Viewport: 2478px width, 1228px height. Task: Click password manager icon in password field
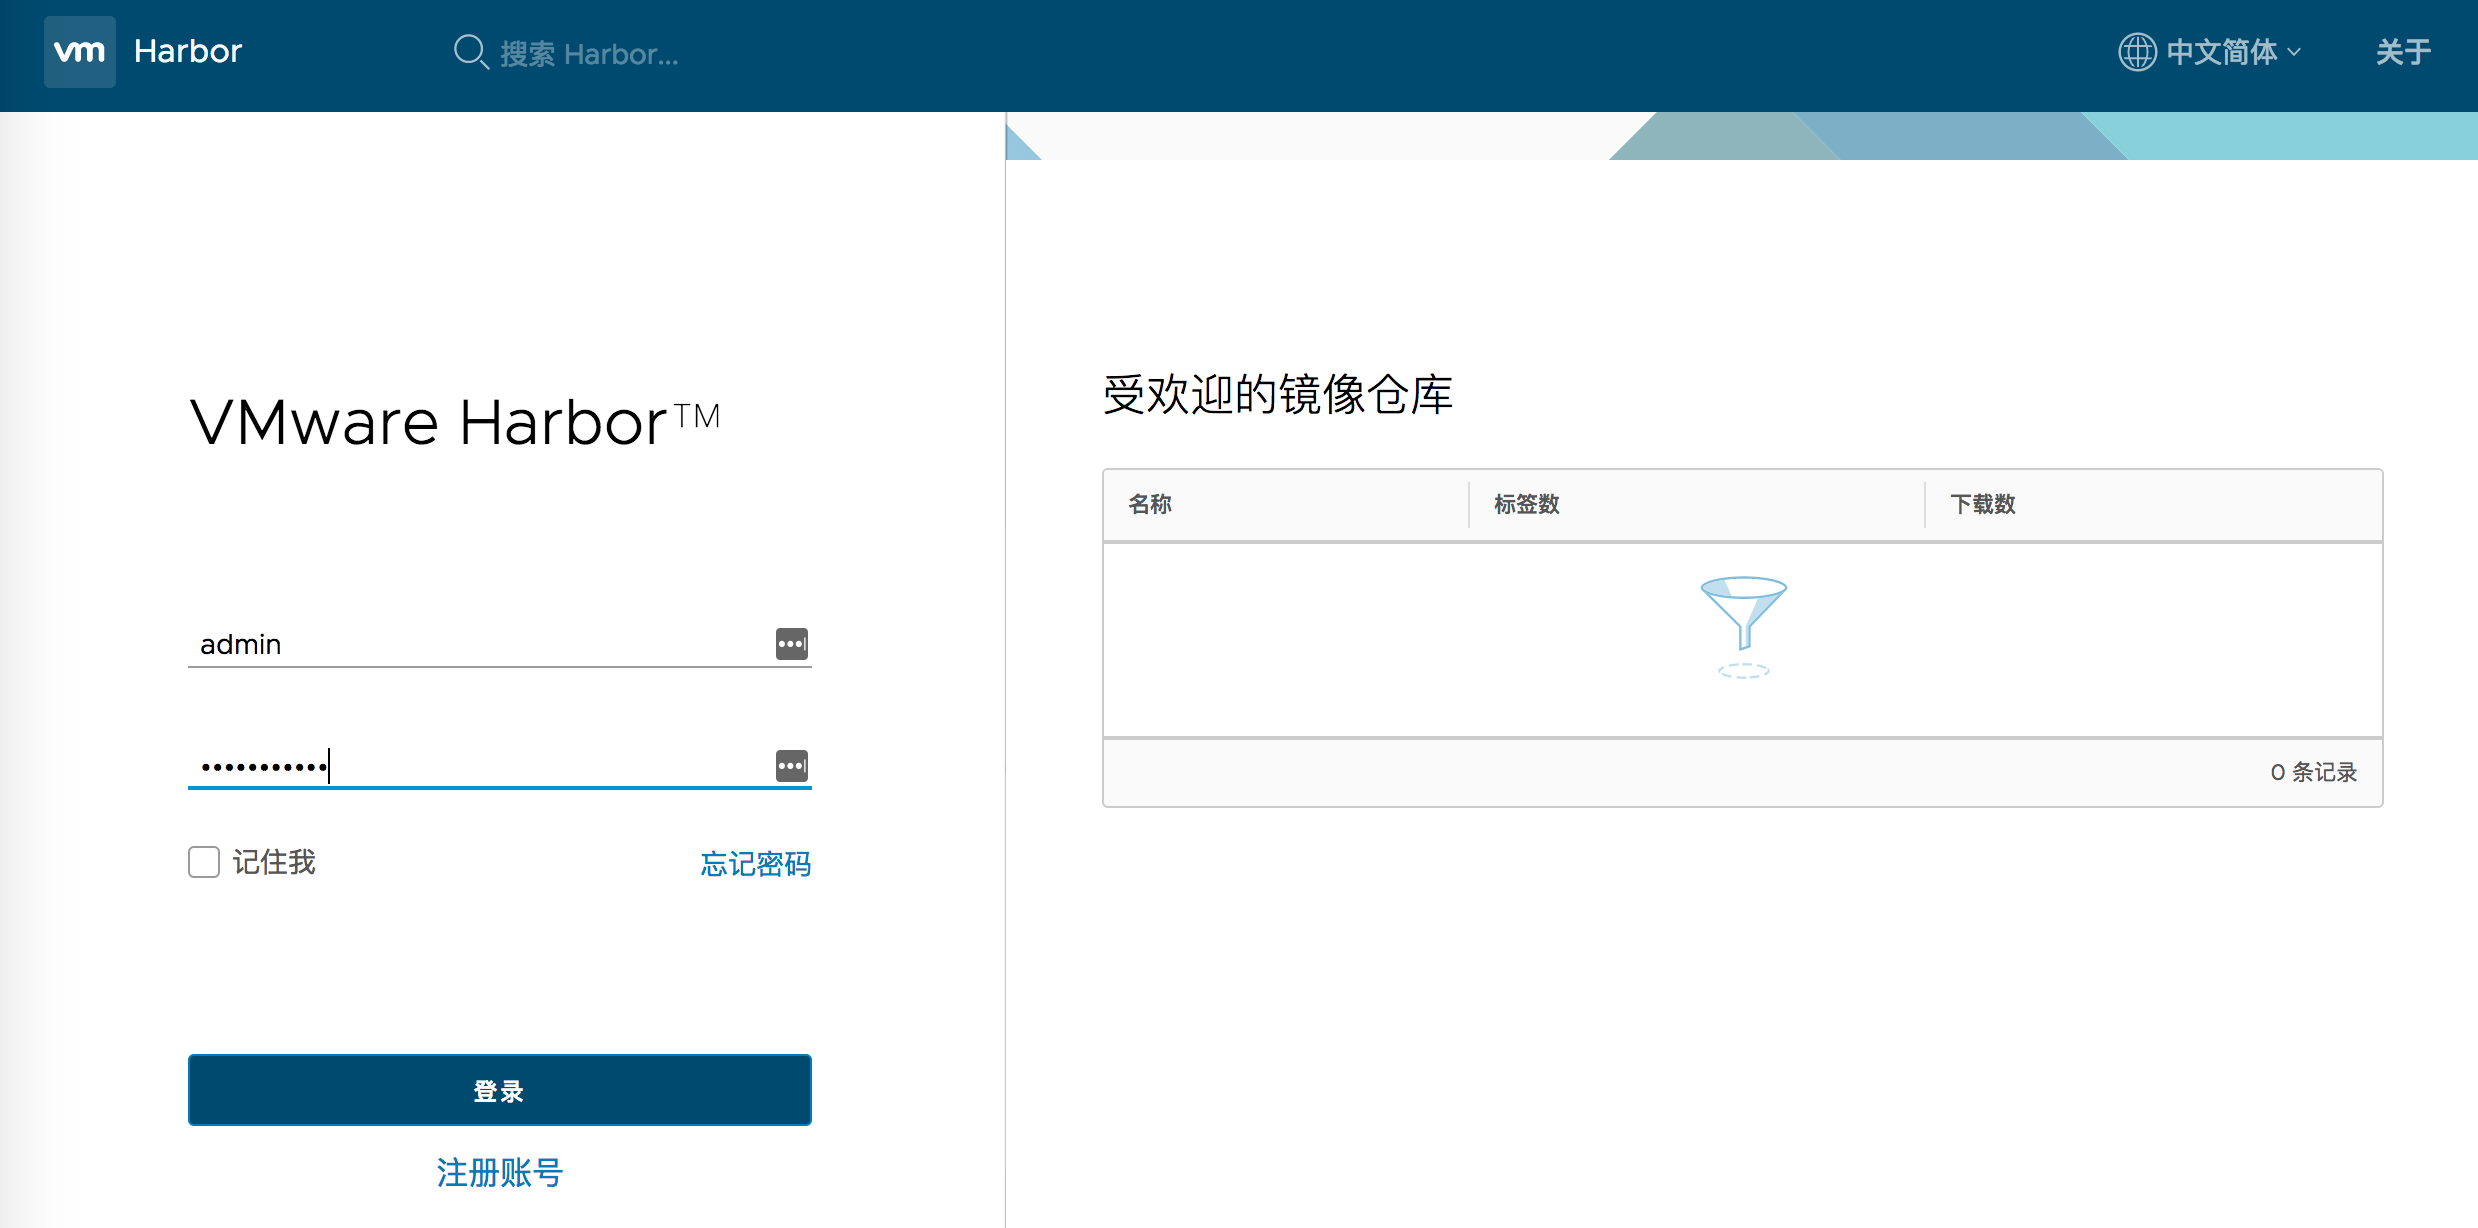[791, 766]
